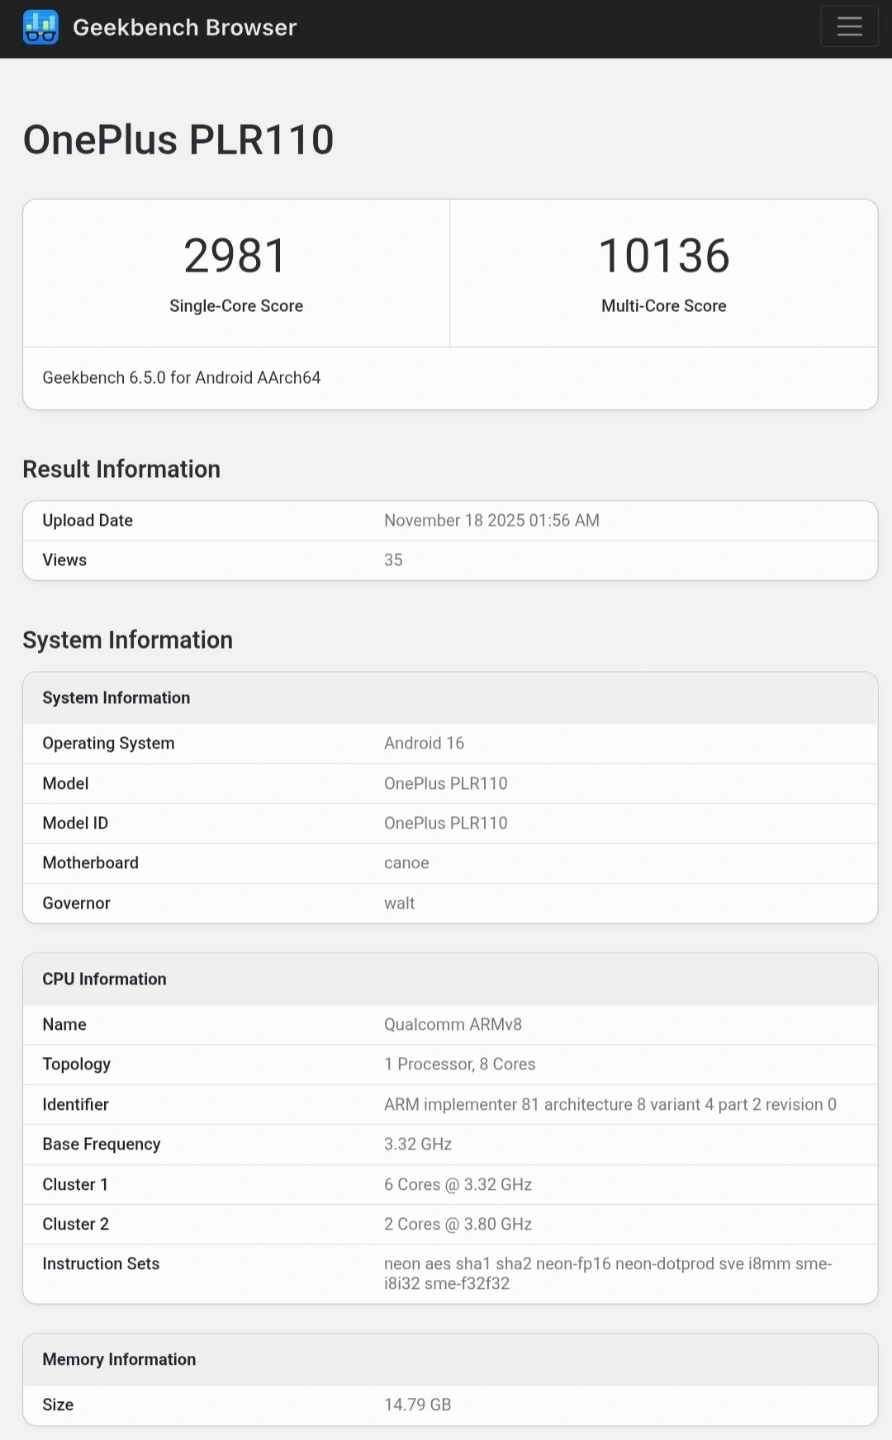This screenshot has width=892, height=1440.
Task: Click the CPU Information table header
Action: (x=104, y=979)
